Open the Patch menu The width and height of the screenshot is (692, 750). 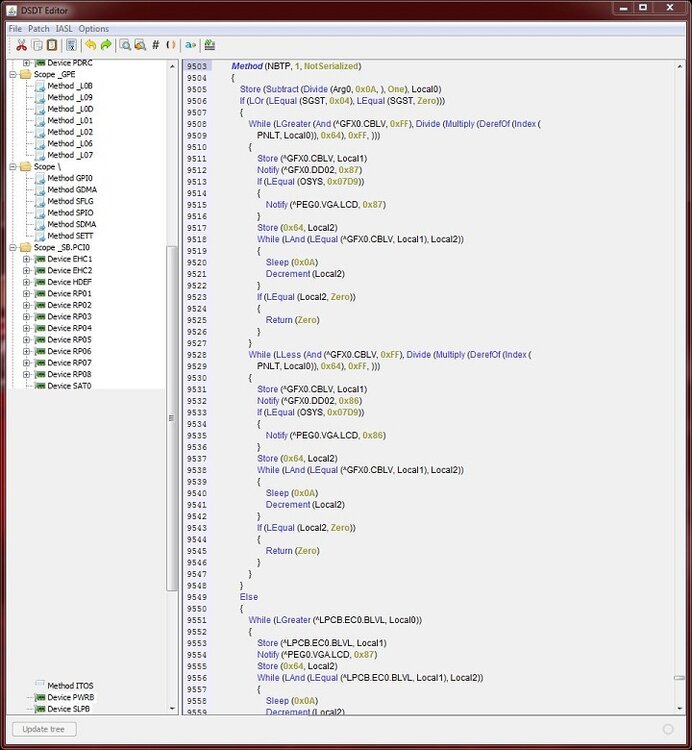(x=38, y=29)
